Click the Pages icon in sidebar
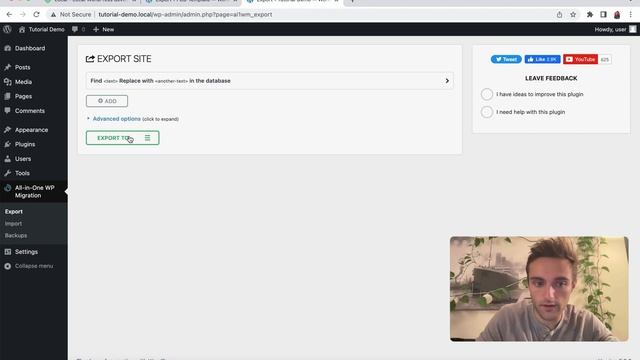The height and width of the screenshot is (360, 640). [8, 96]
